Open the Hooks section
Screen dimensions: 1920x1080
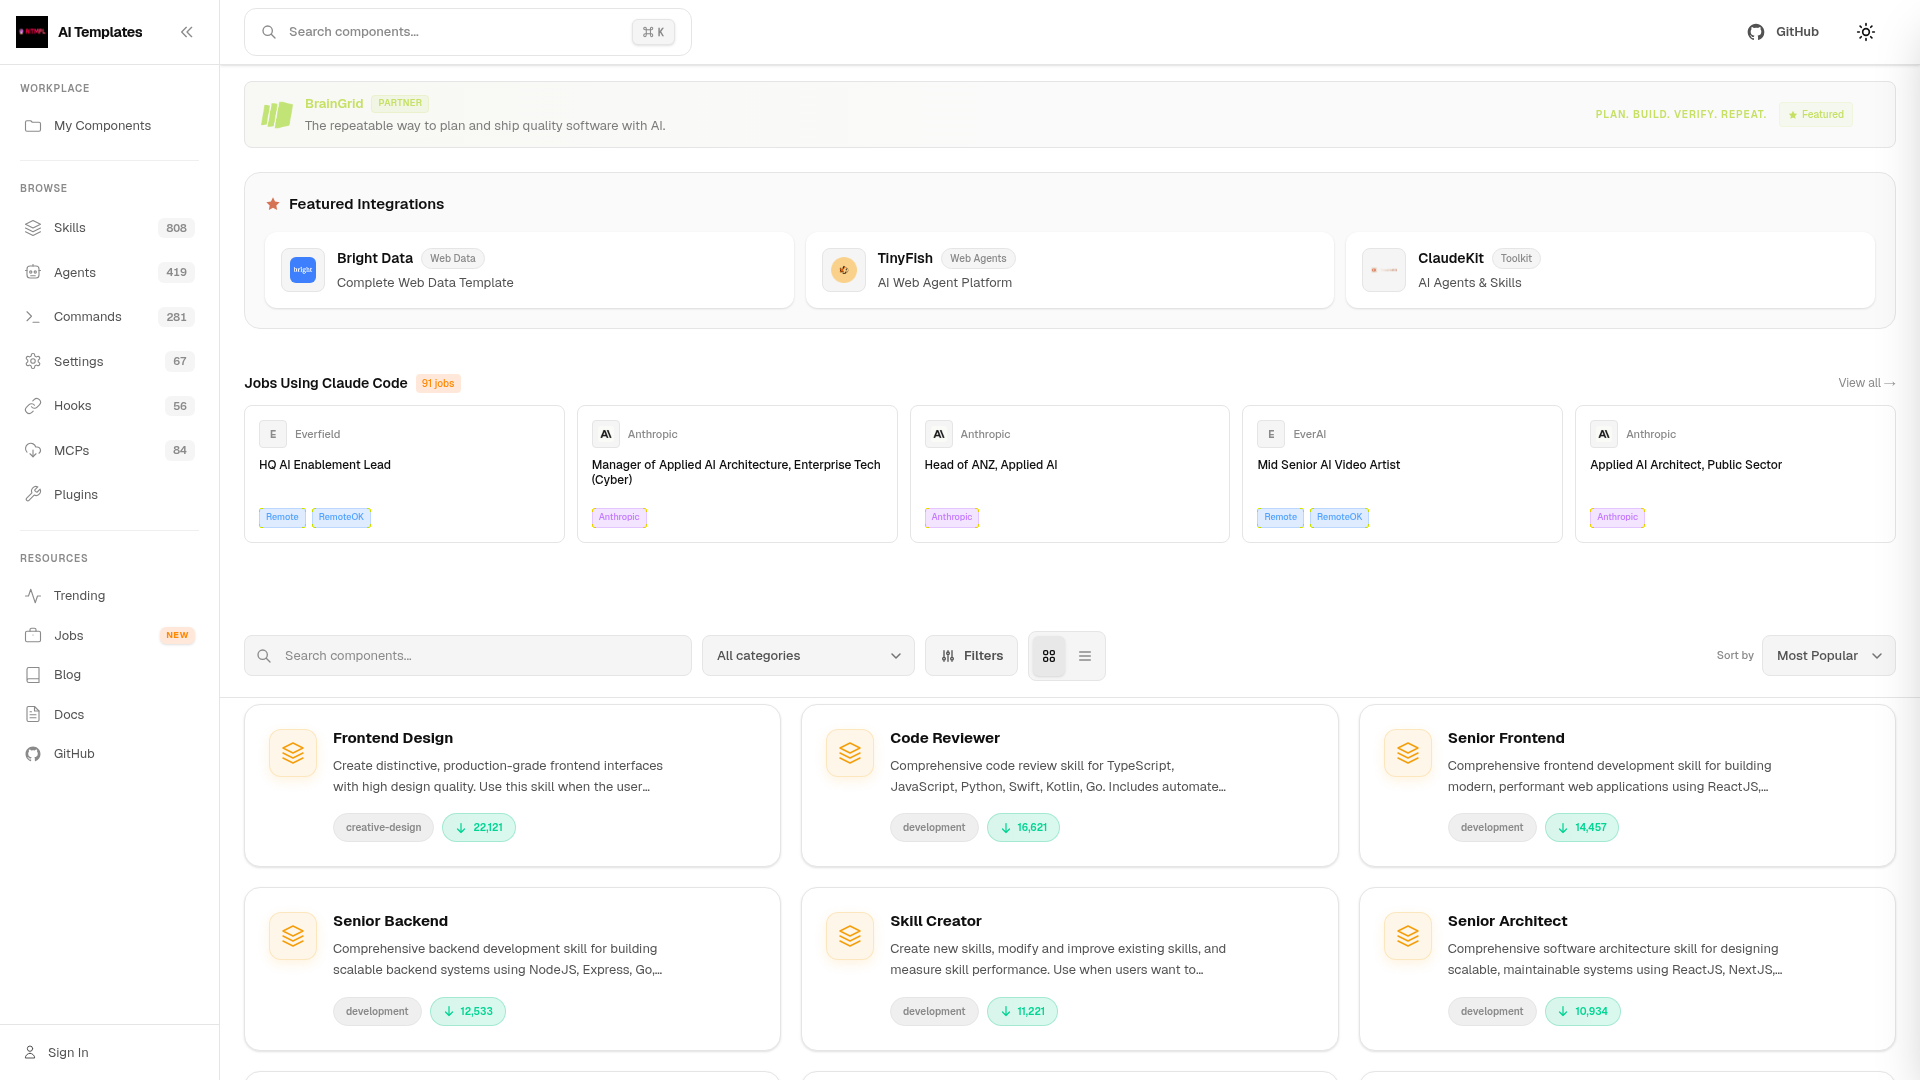(109, 406)
